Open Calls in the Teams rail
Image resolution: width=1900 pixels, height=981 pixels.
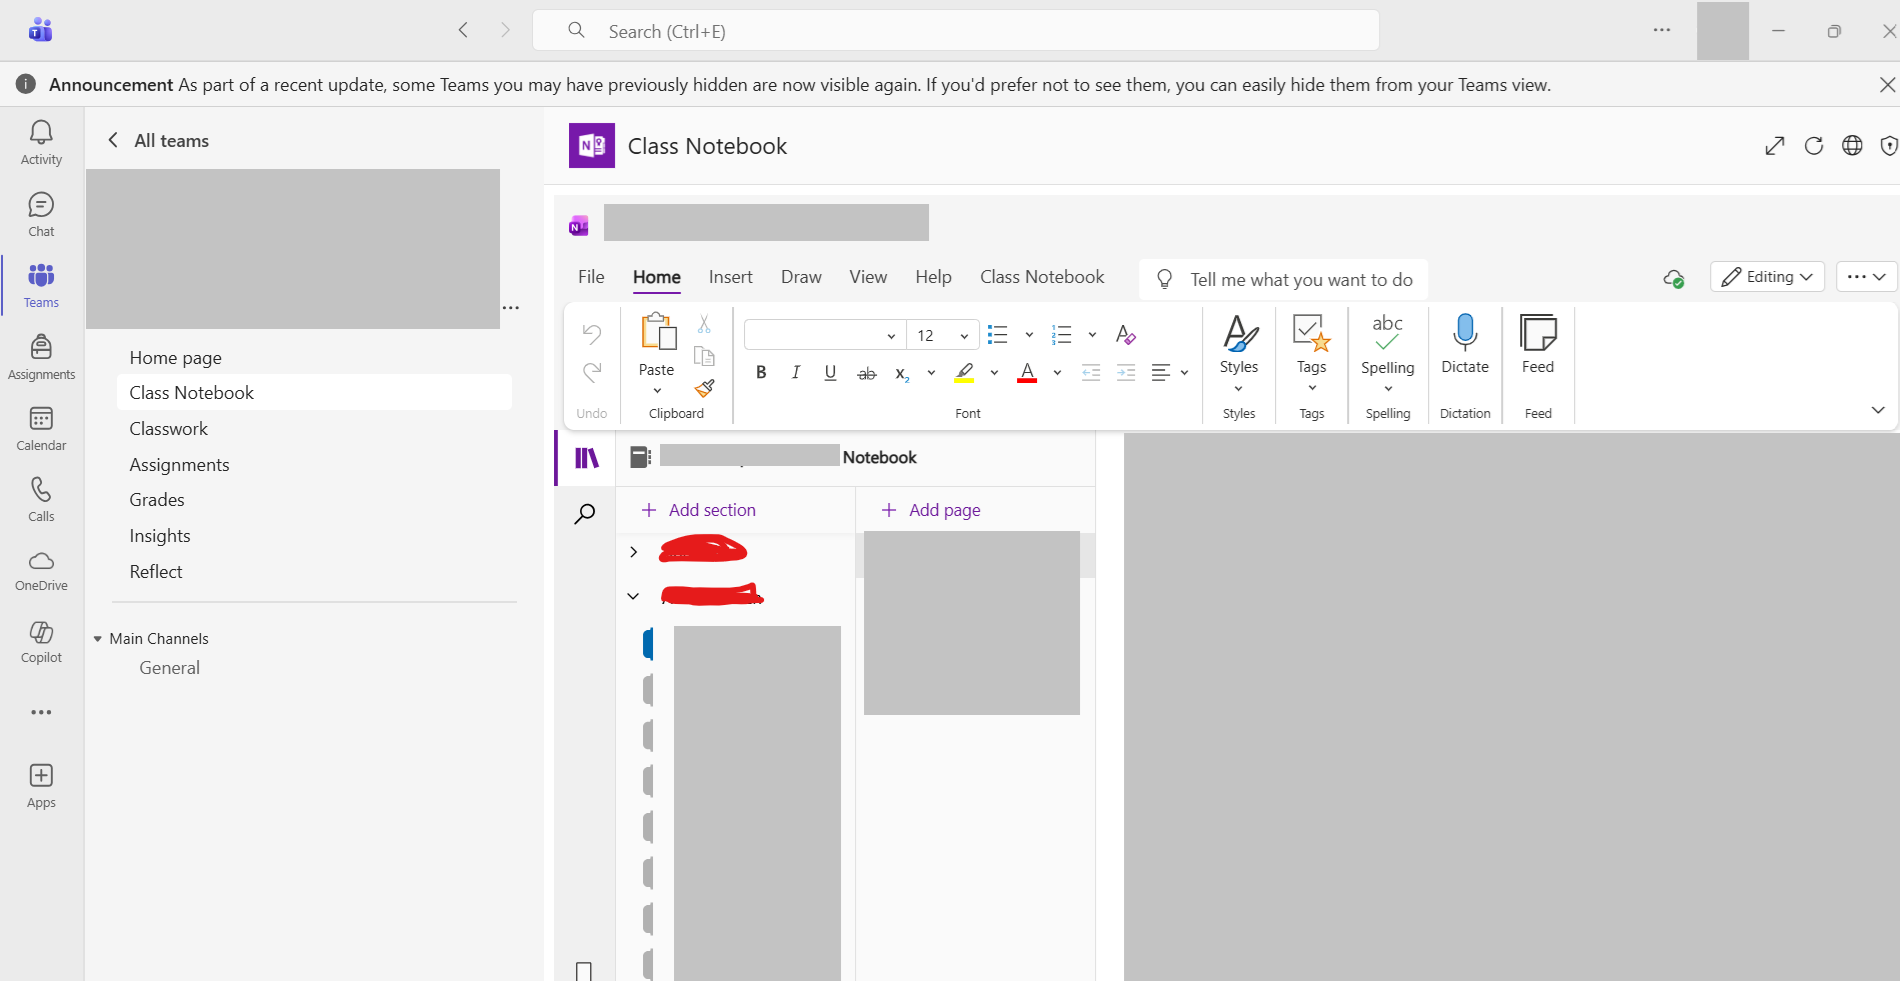click(41, 499)
